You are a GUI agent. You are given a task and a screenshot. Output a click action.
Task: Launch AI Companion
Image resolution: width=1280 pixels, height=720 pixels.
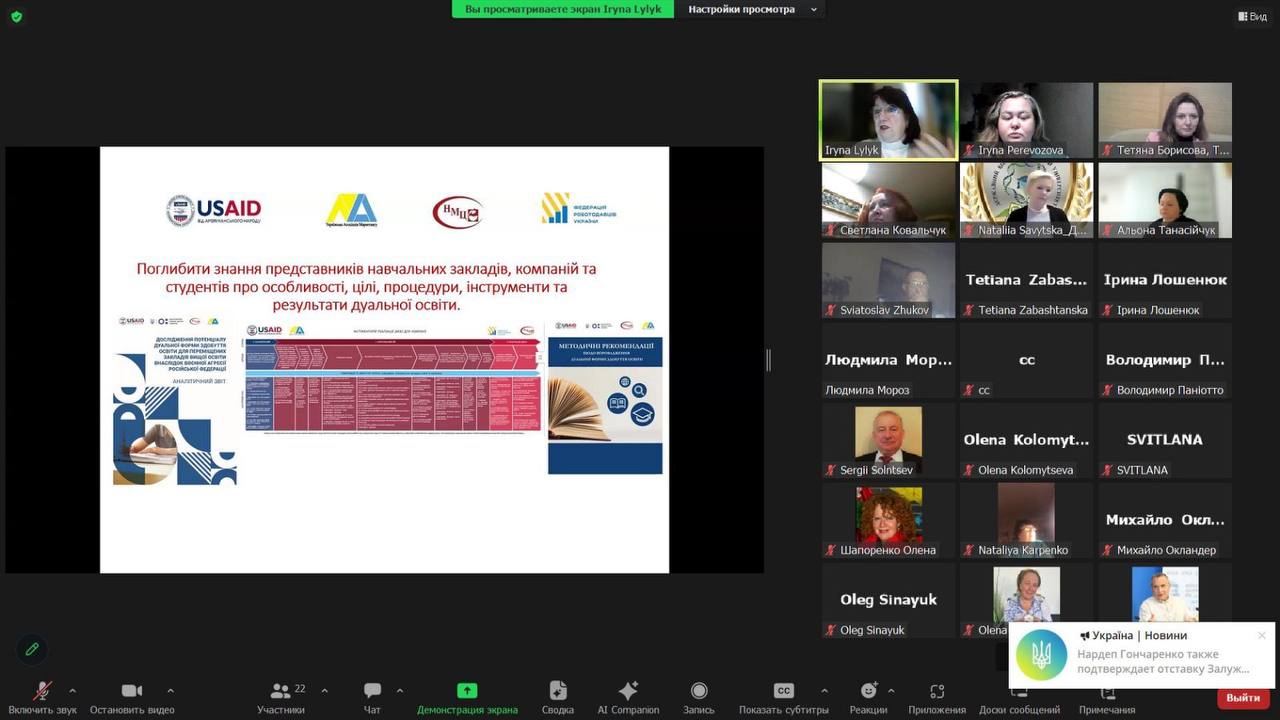pos(628,692)
